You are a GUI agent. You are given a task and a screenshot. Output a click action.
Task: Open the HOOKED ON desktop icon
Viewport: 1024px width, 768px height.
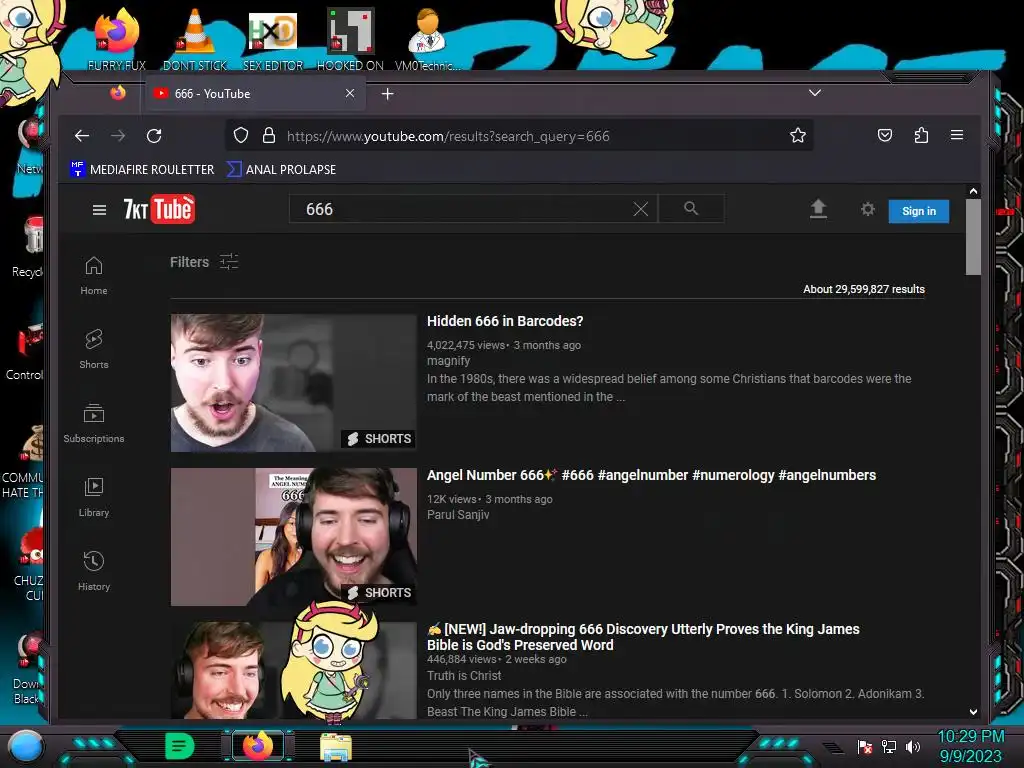coord(350,39)
